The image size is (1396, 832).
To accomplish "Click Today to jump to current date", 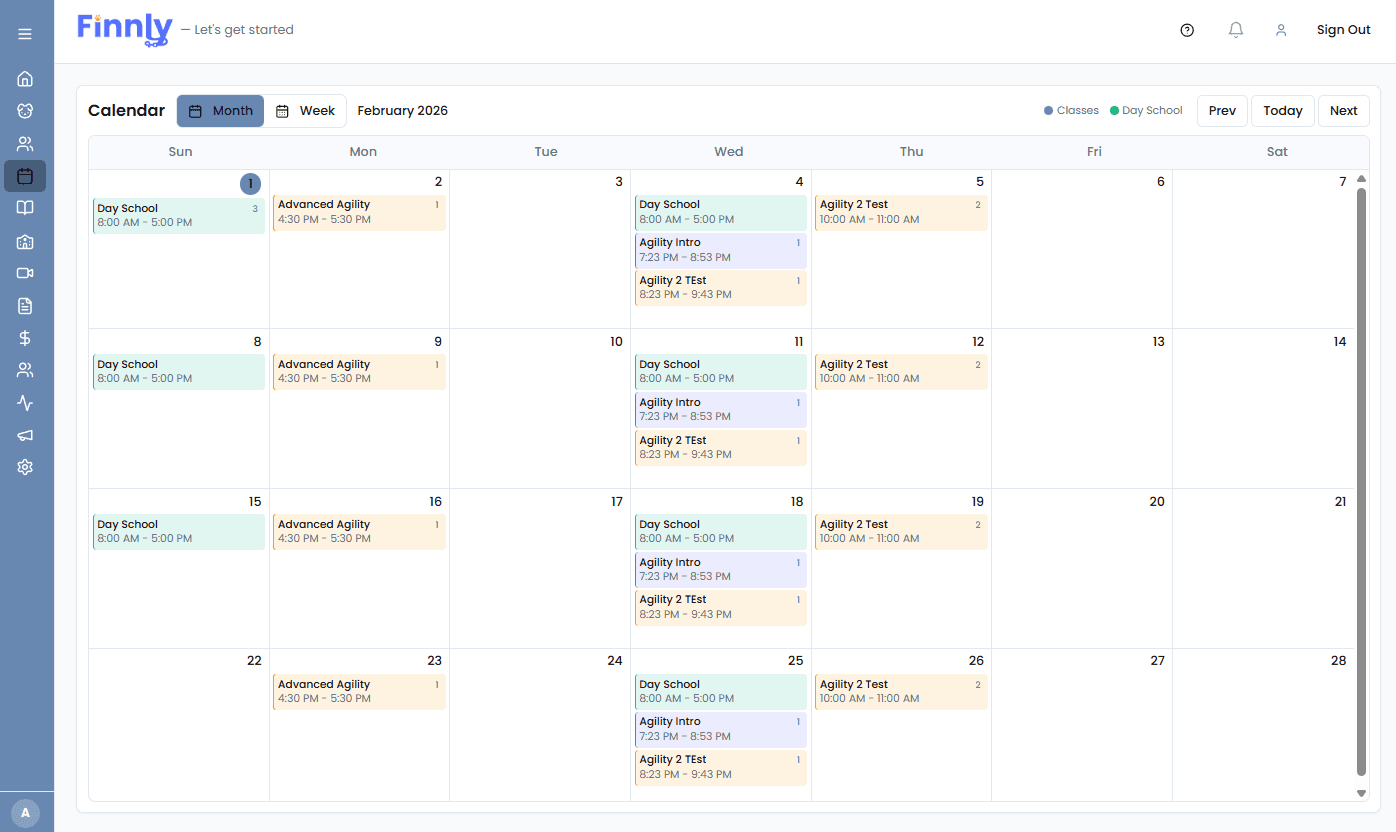I will point(1283,110).
